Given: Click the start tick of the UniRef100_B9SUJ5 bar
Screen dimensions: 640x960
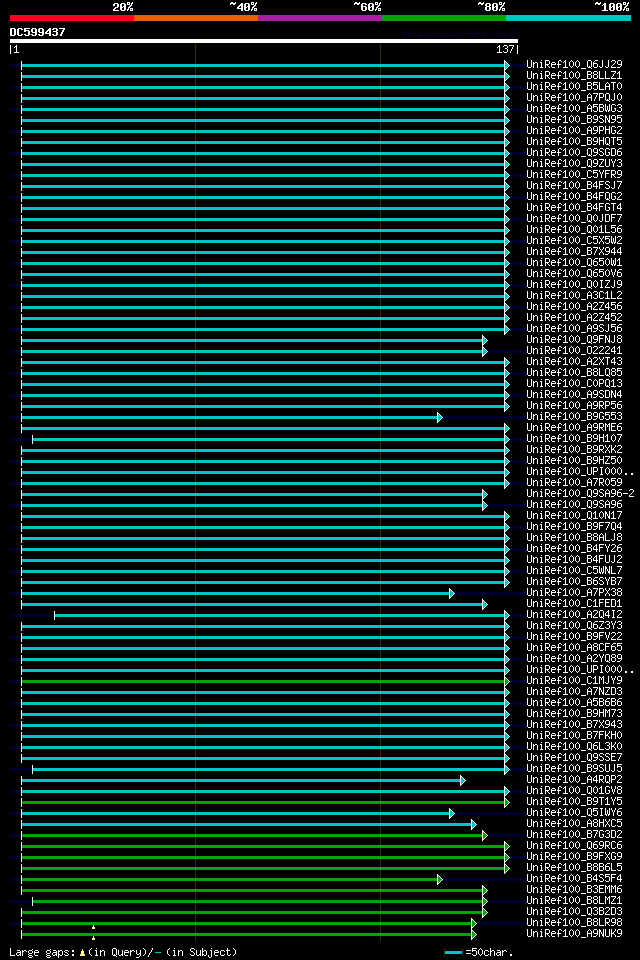Looking at the screenshot, I should [32, 770].
